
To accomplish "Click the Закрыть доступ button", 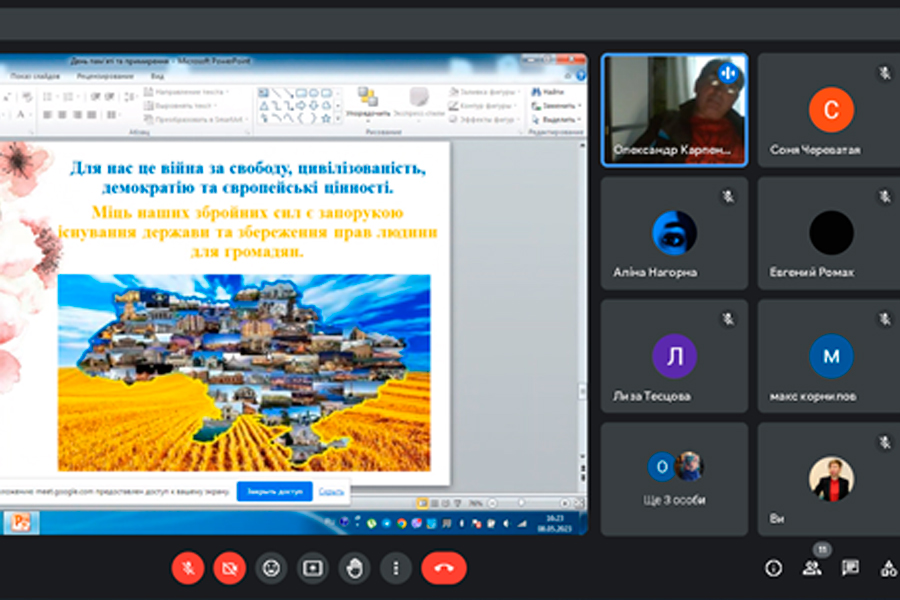I will pyautogui.click(x=274, y=491).
